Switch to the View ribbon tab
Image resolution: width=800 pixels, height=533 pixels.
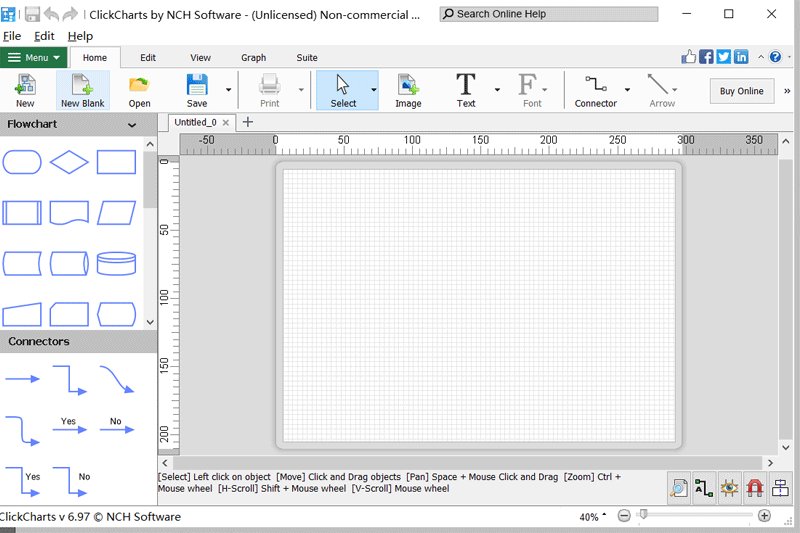coord(200,58)
